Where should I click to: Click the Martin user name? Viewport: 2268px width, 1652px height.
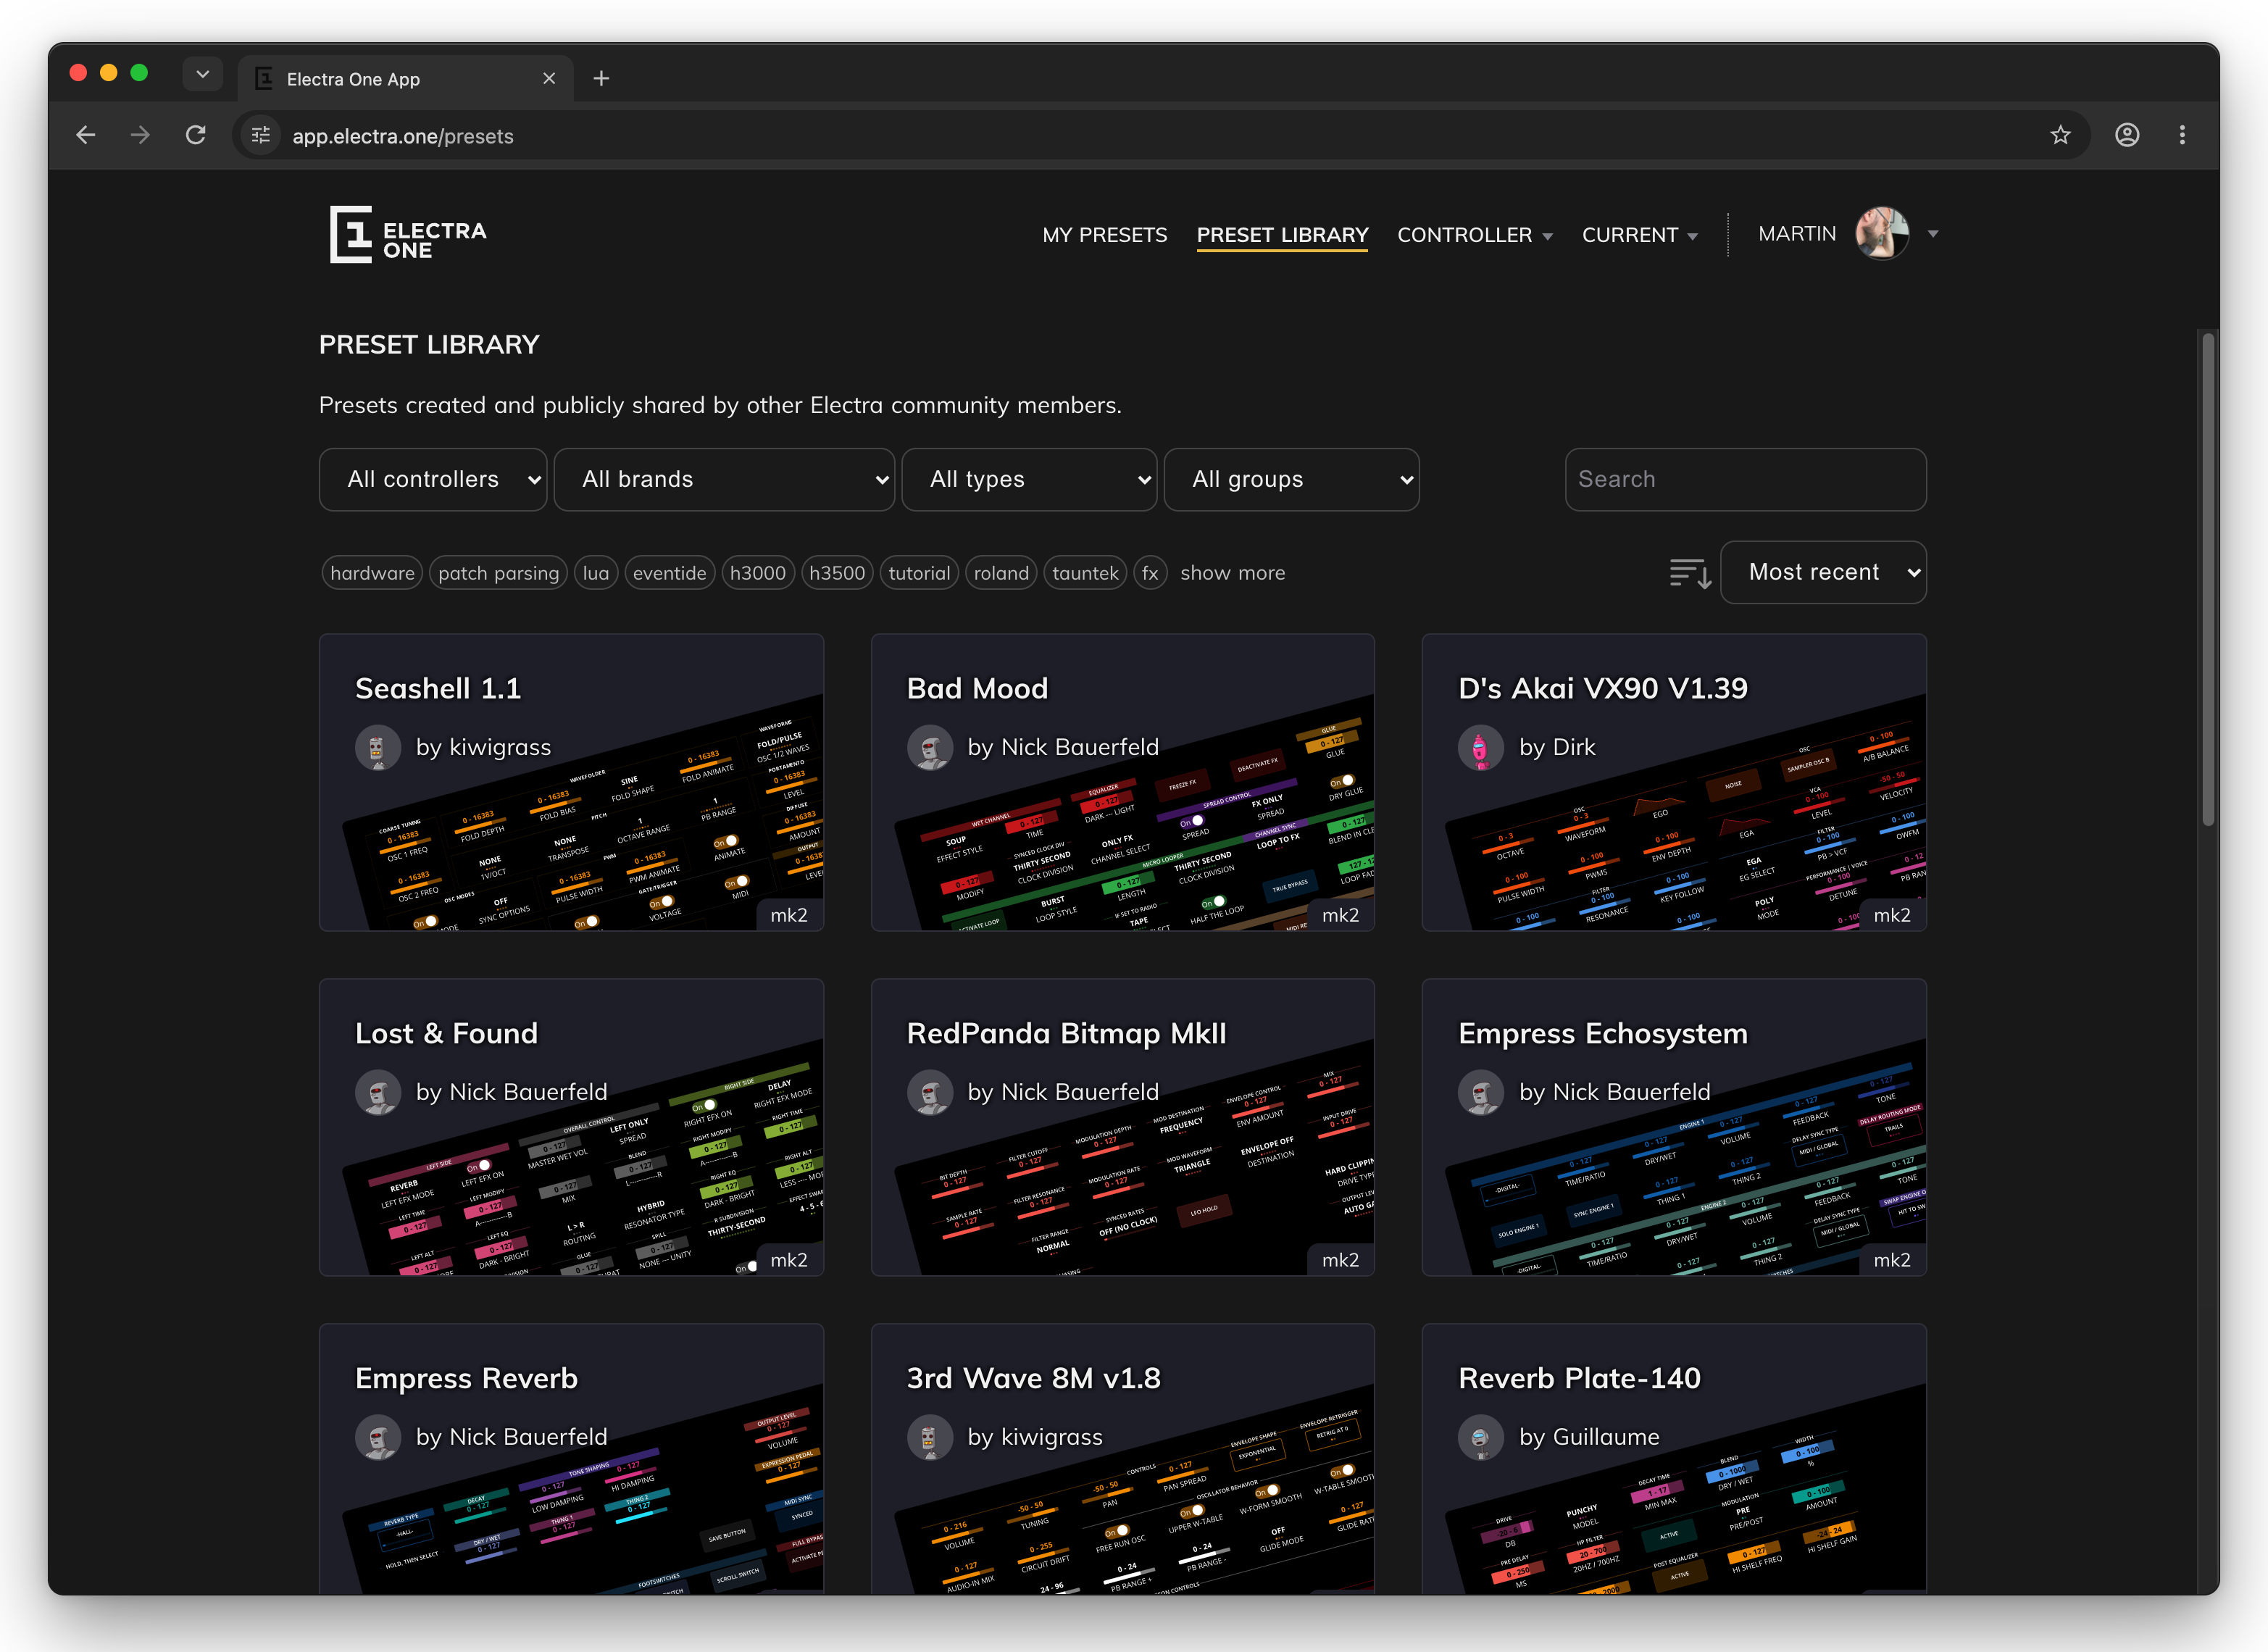coord(1797,234)
